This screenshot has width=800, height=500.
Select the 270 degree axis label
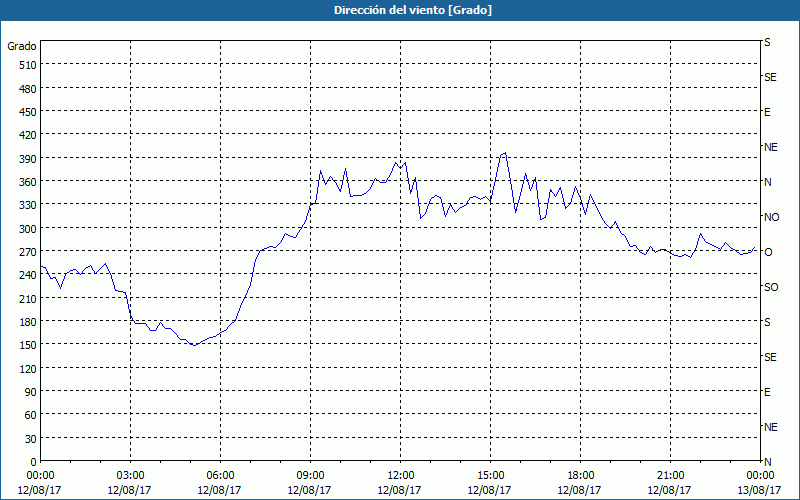click(26, 251)
